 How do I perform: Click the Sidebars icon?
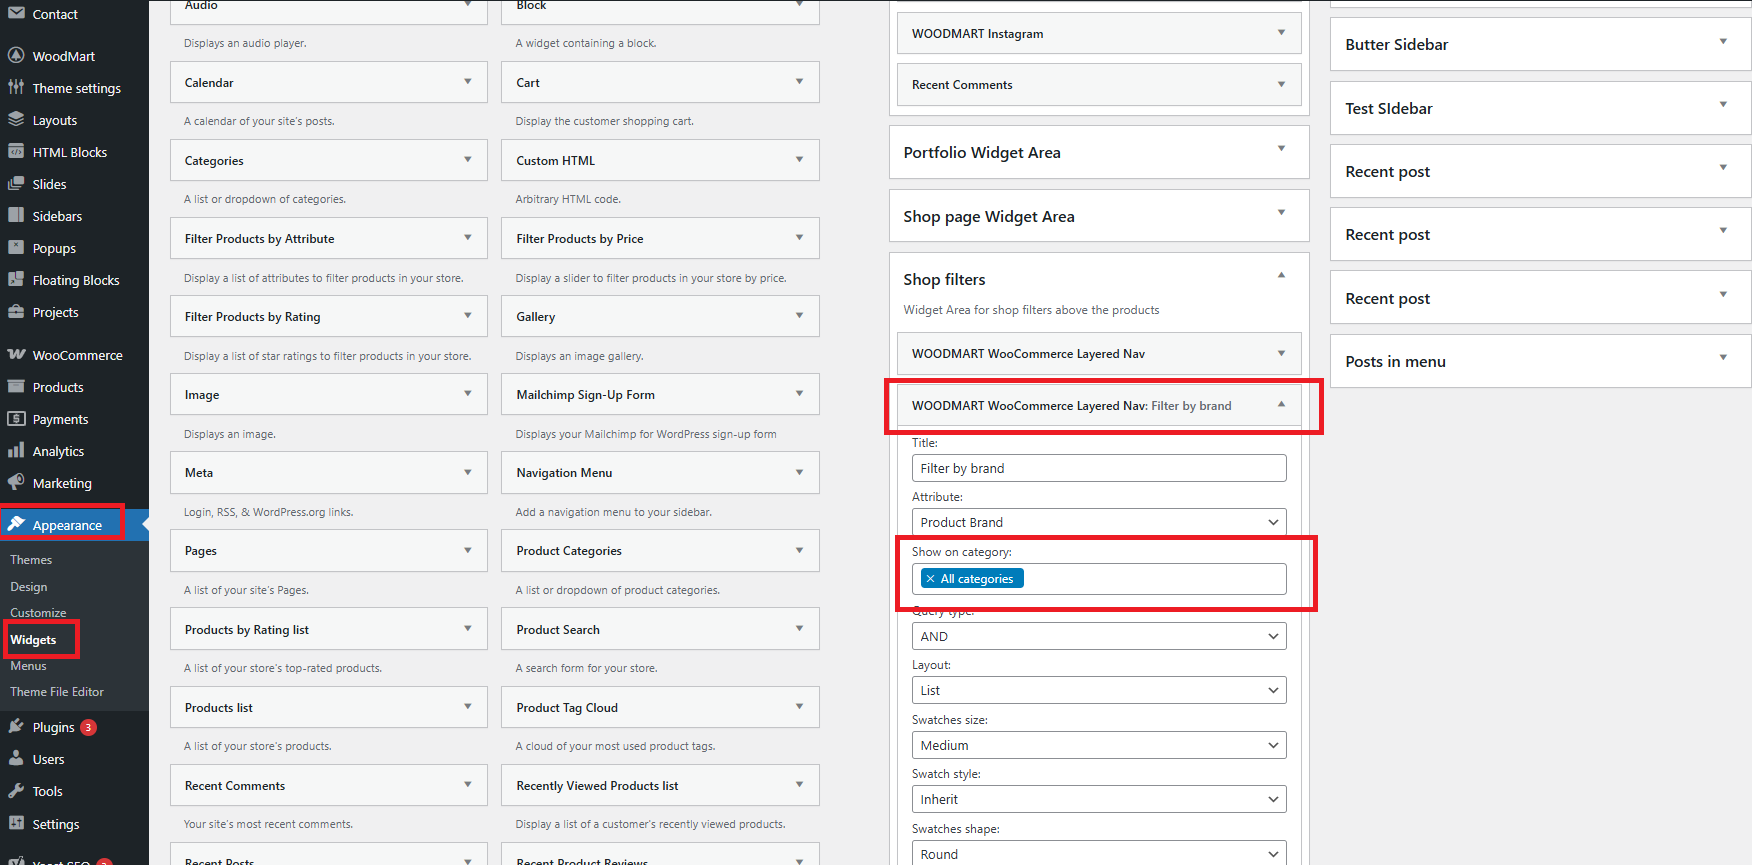[x=16, y=215]
